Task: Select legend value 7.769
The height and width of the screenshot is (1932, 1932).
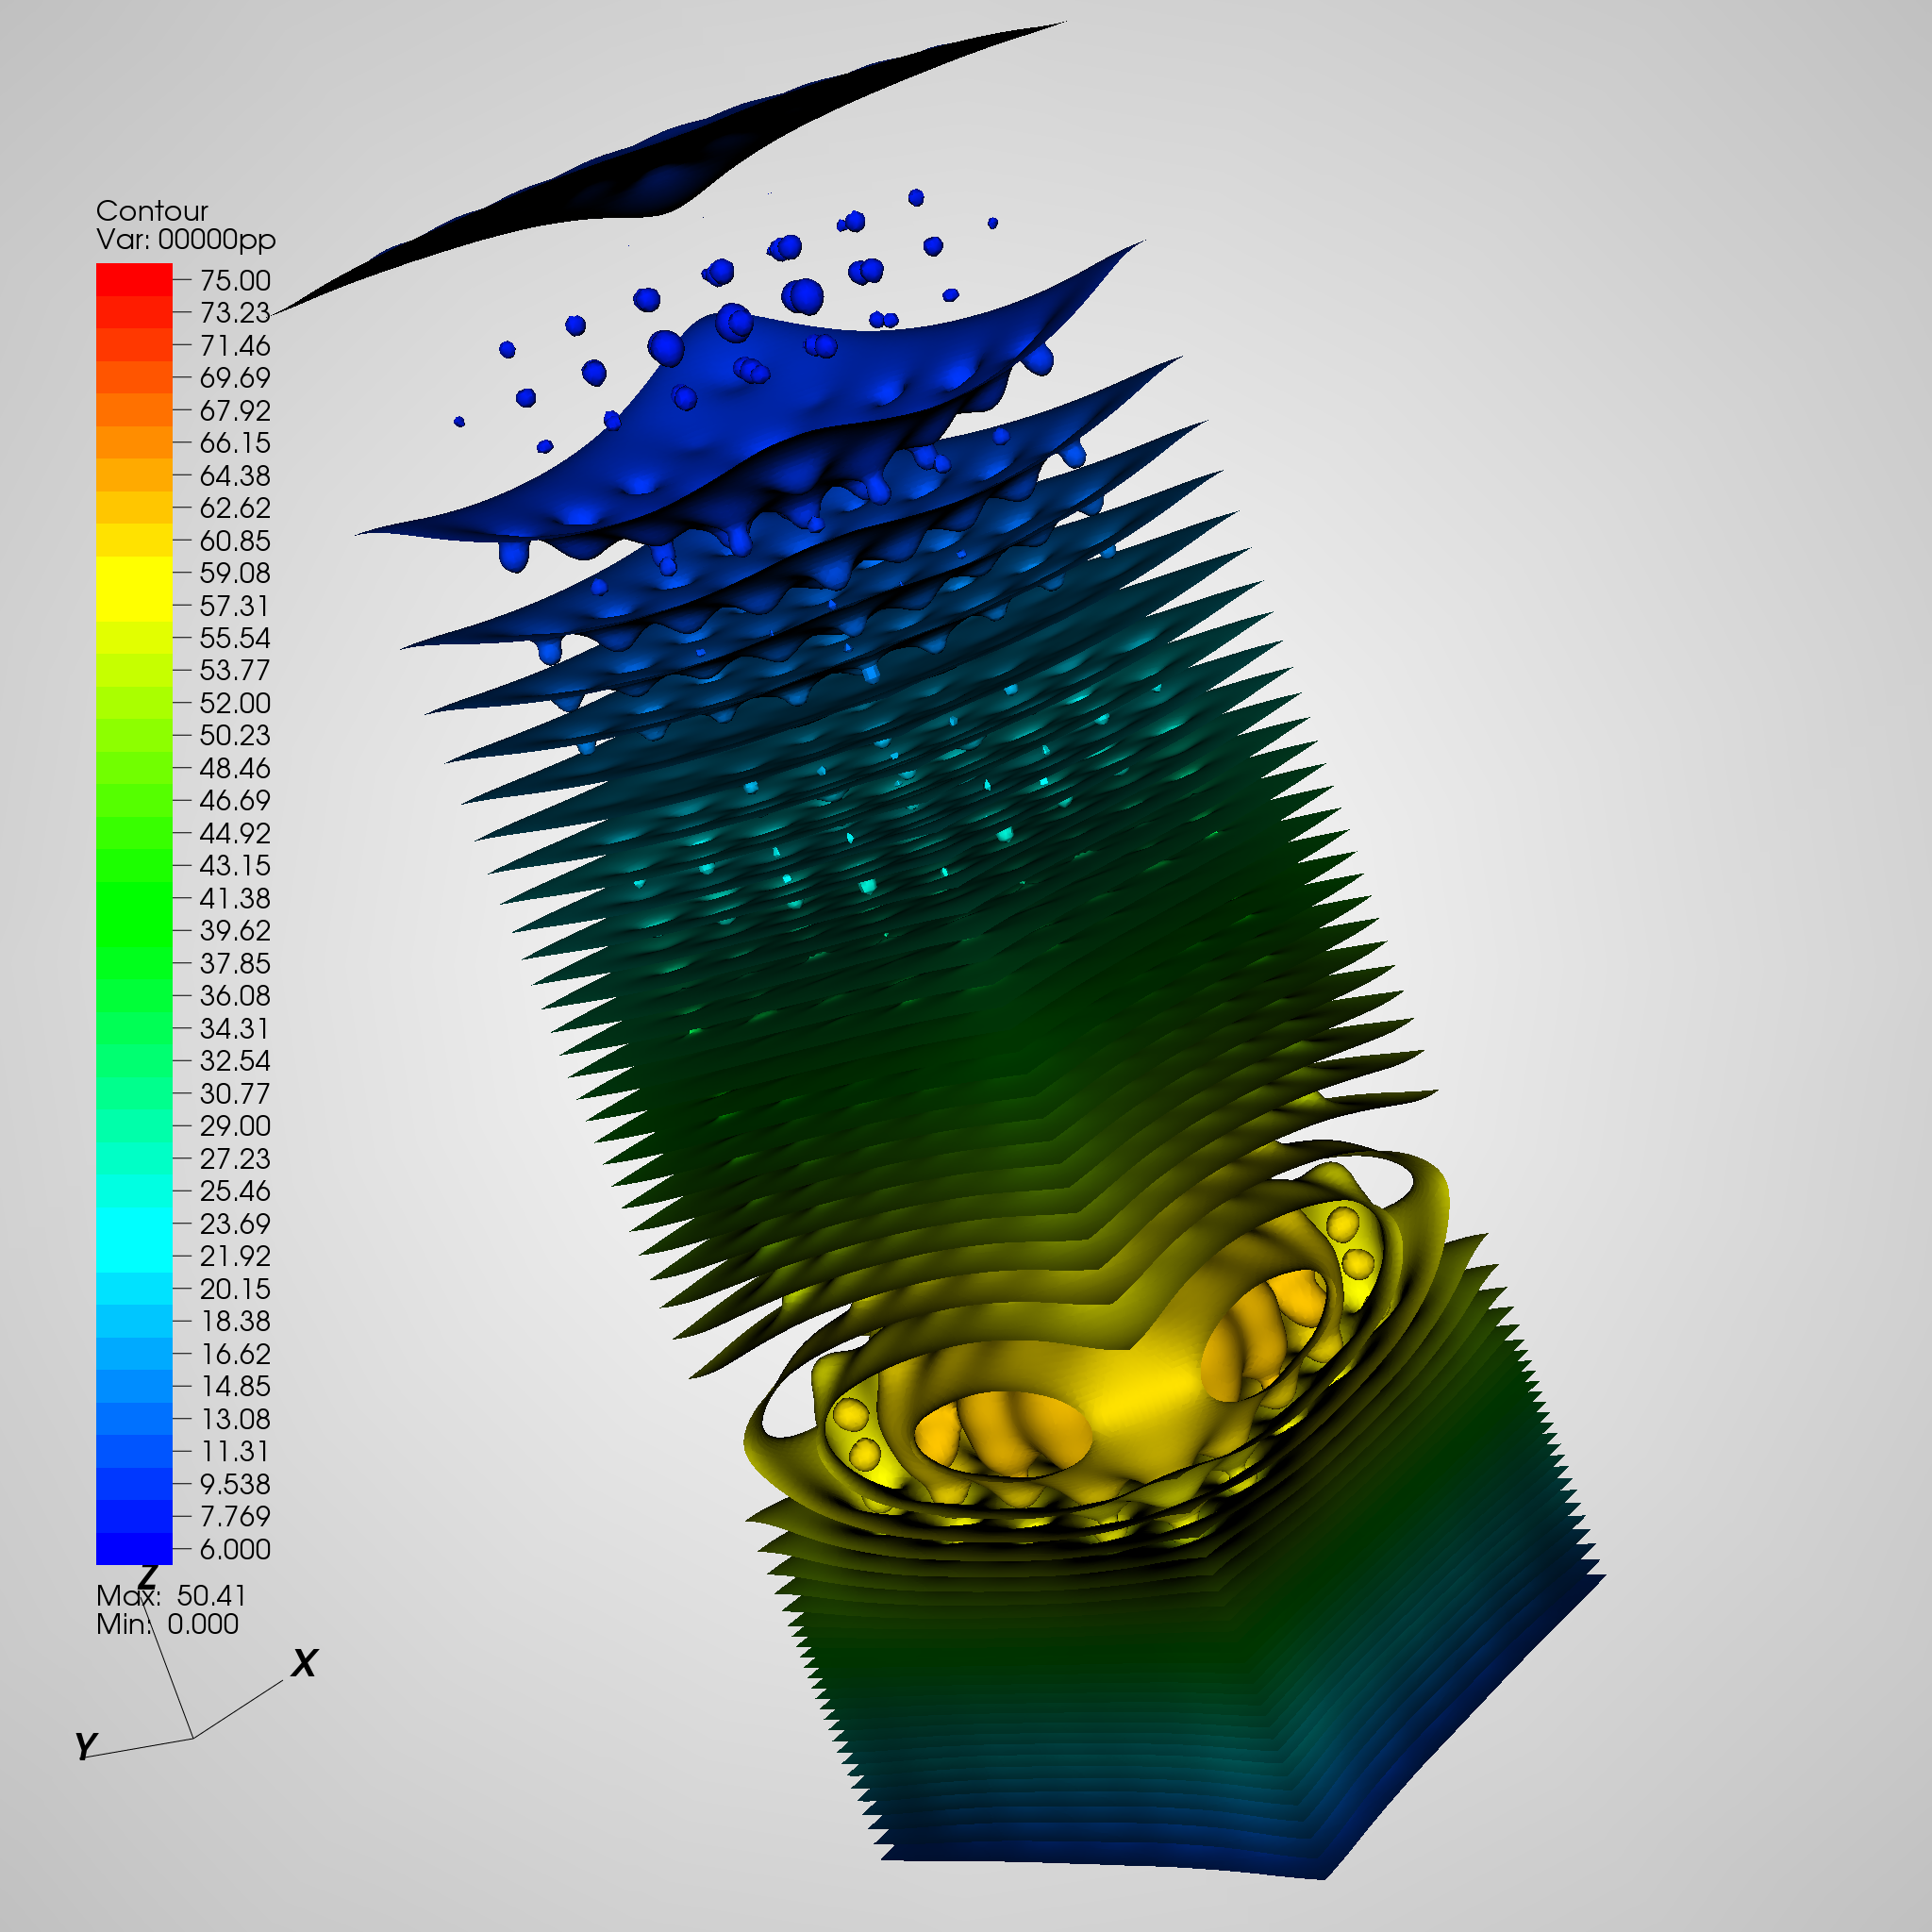Action: pos(235,1515)
